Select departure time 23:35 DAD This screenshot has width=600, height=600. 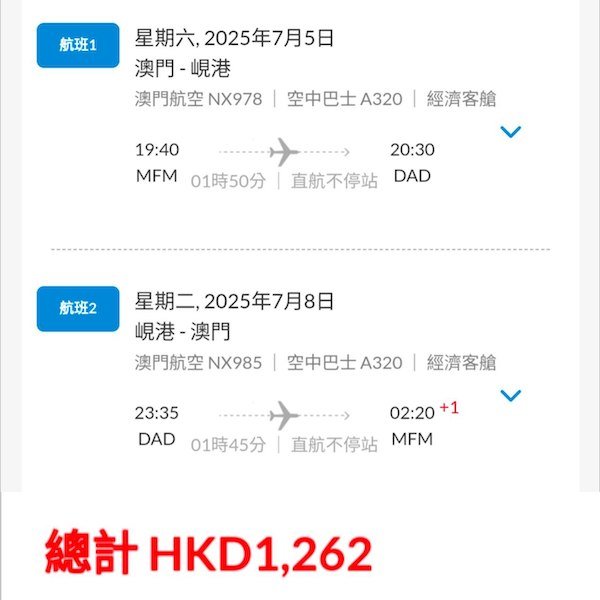click(157, 426)
